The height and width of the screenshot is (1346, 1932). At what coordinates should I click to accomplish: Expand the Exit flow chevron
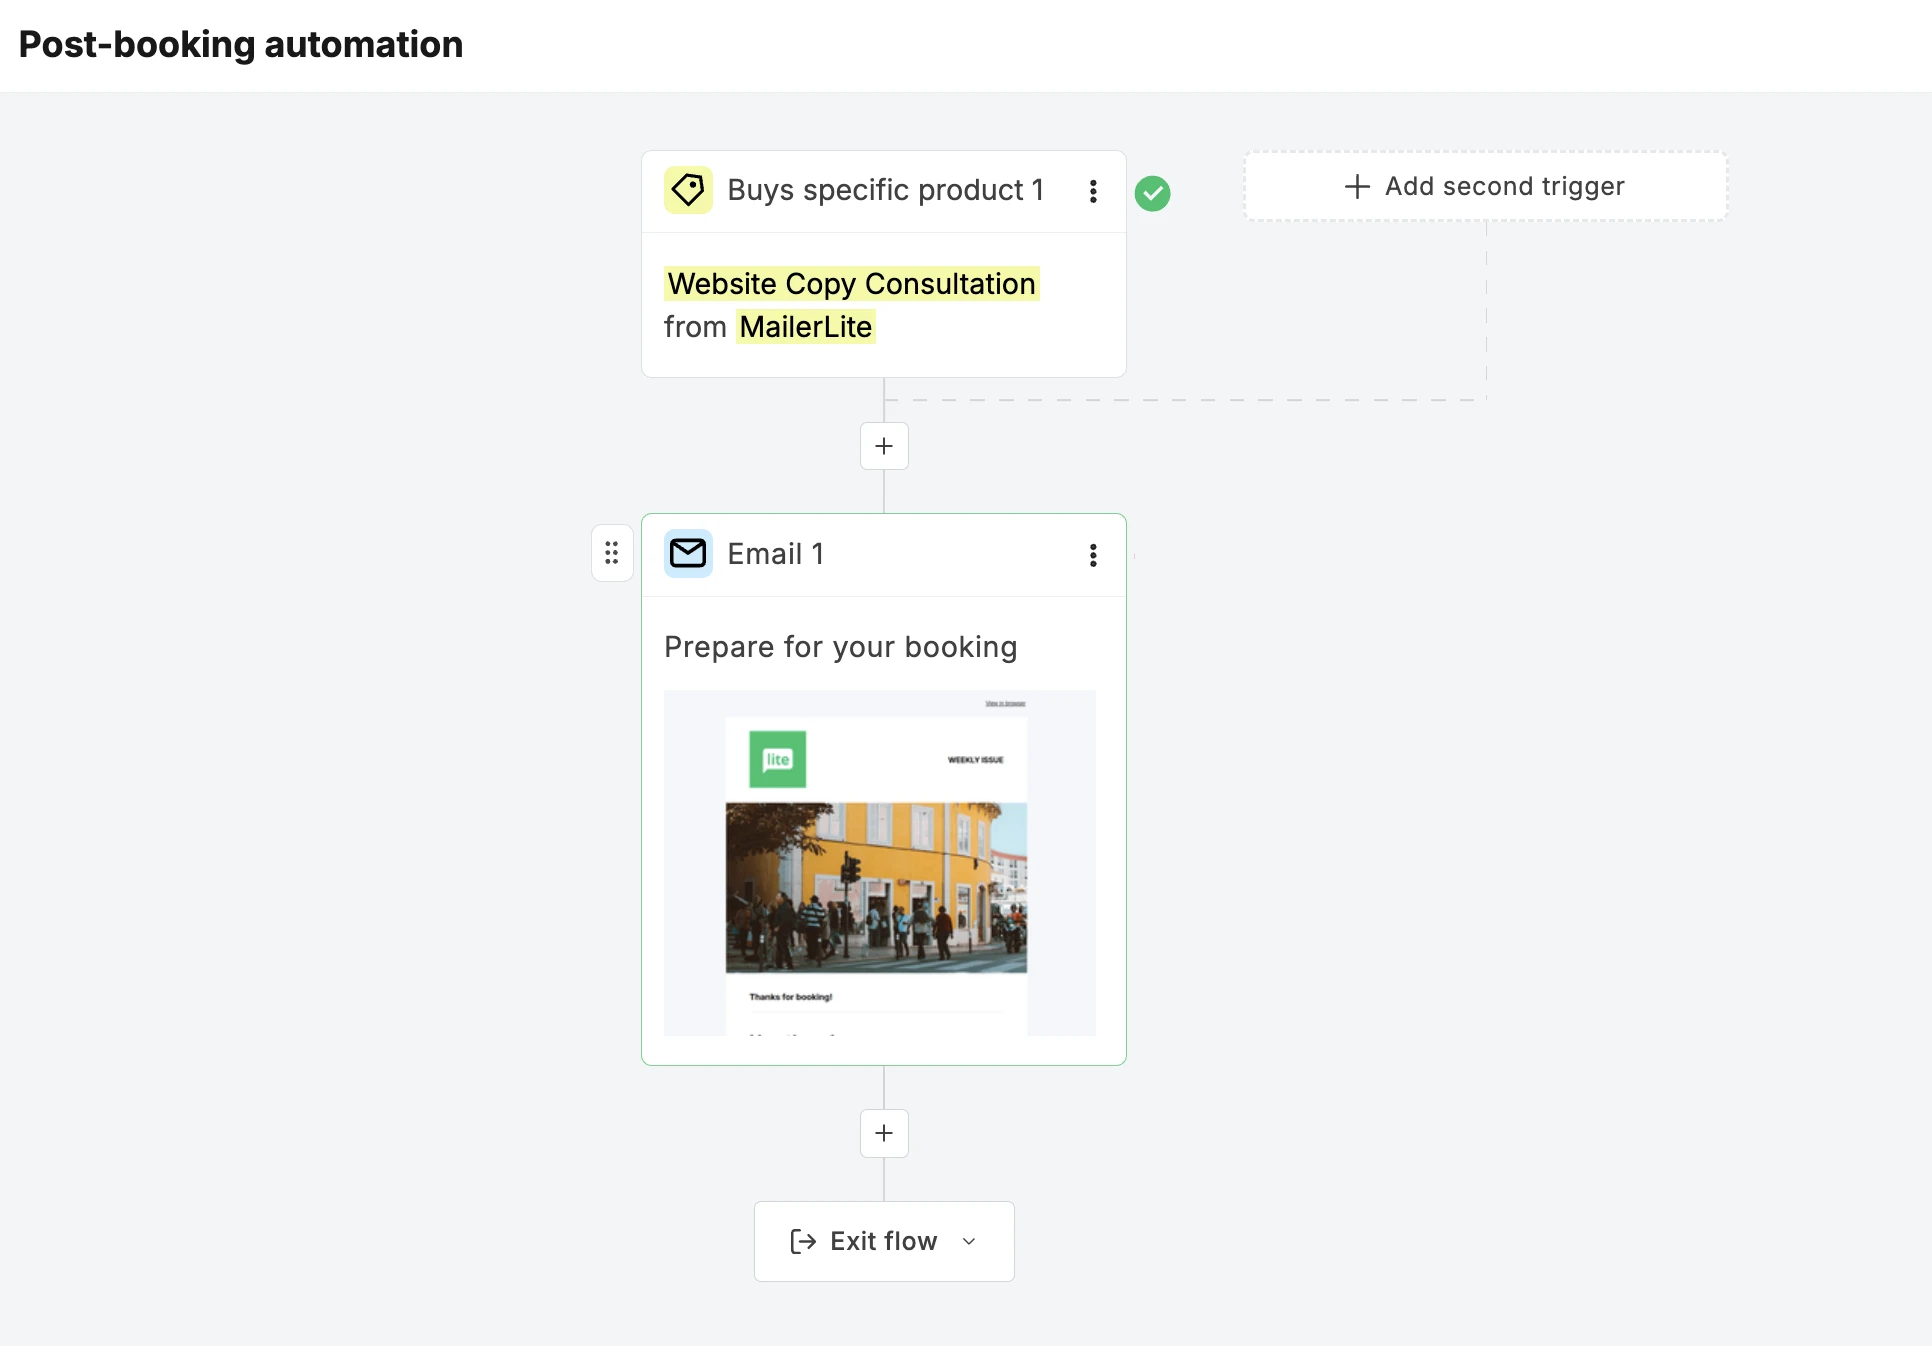tap(969, 1241)
